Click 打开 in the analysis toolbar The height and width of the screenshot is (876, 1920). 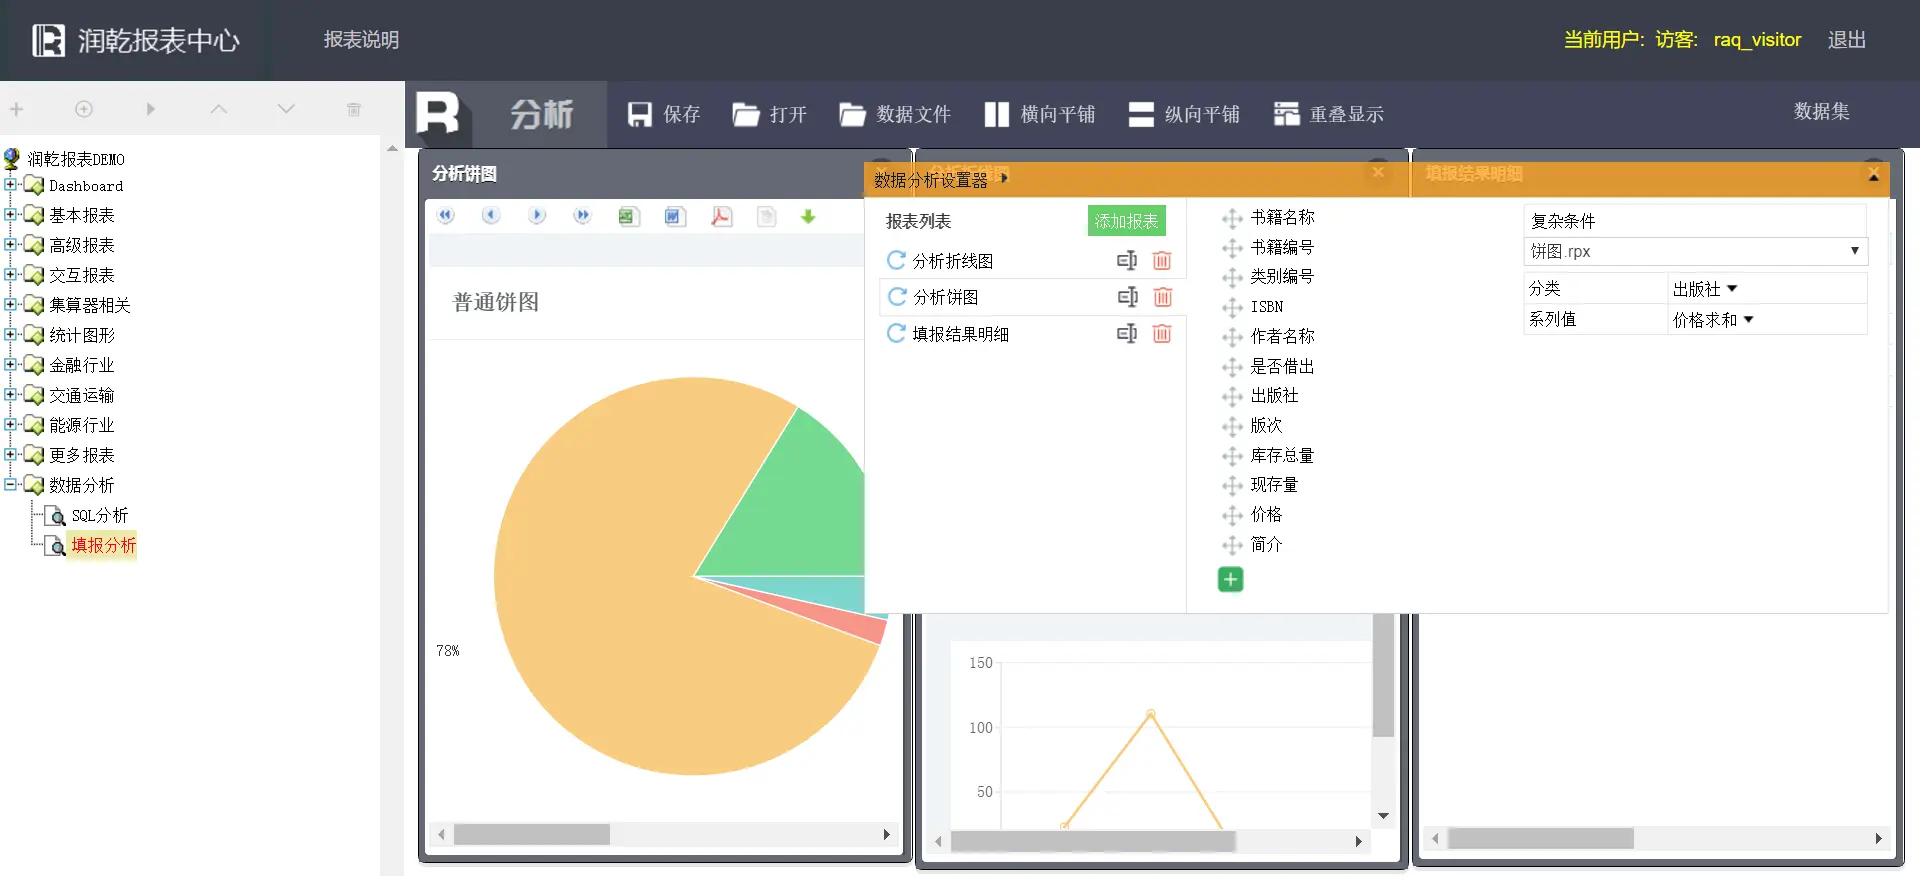coord(769,114)
